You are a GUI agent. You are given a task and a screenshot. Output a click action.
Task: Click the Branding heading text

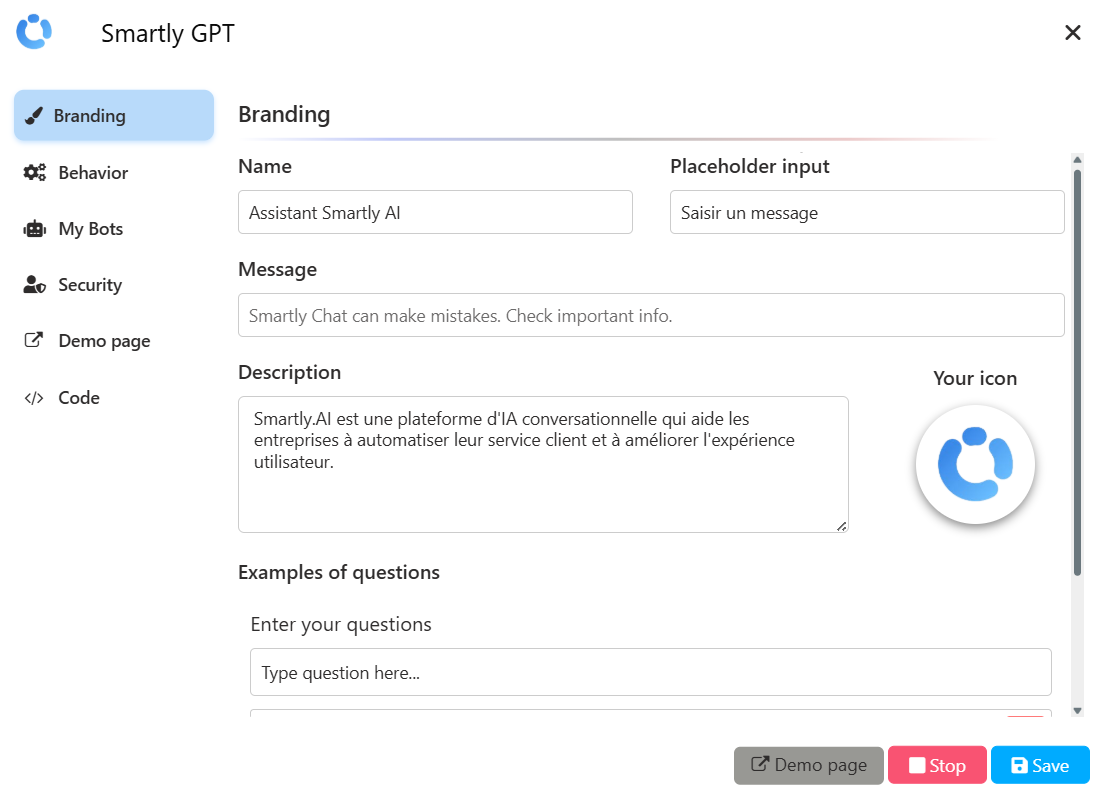click(284, 114)
